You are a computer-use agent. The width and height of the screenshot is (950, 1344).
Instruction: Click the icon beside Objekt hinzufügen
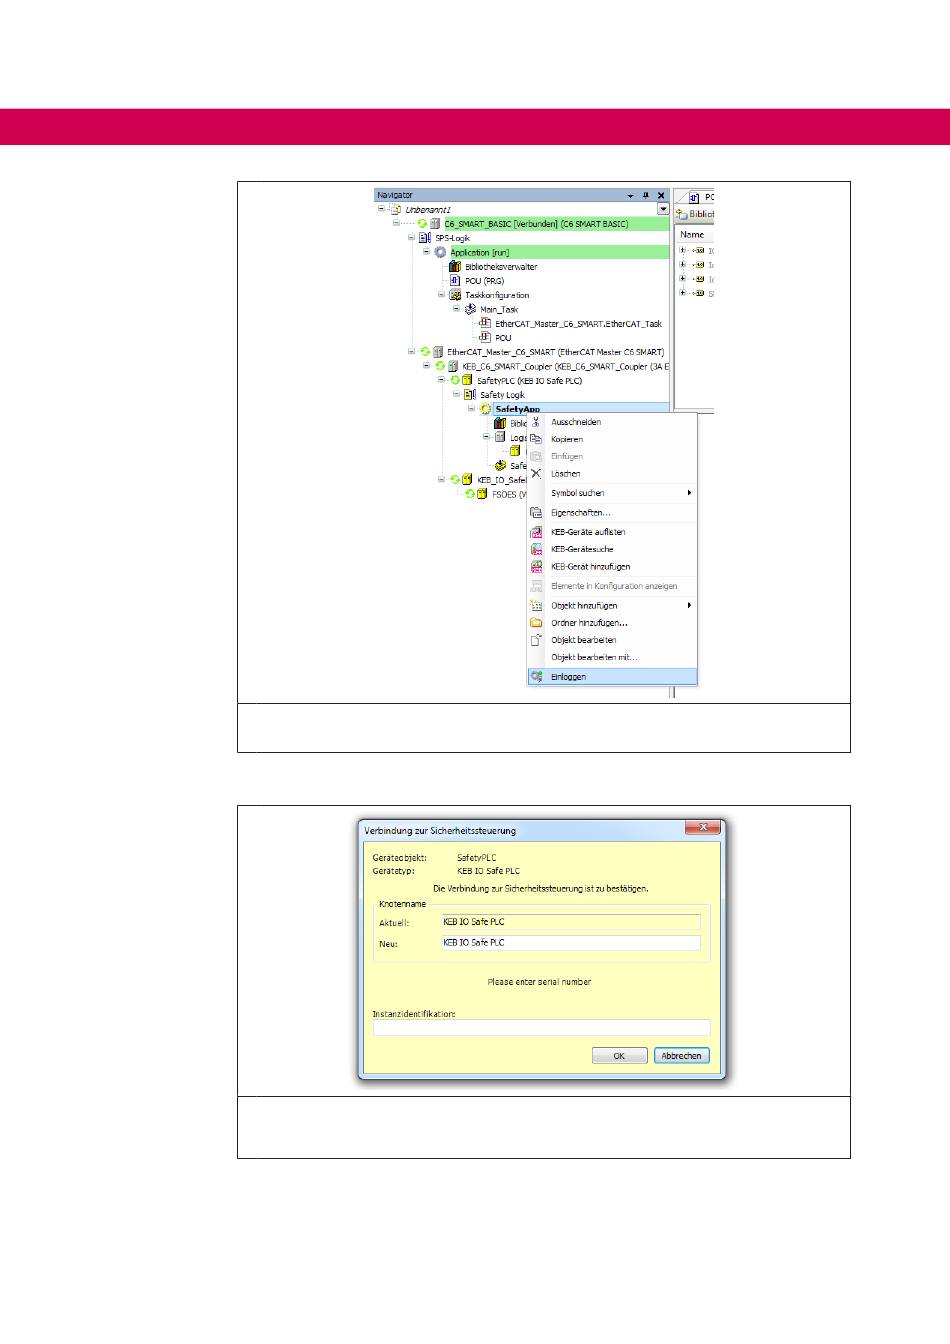pos(536,606)
